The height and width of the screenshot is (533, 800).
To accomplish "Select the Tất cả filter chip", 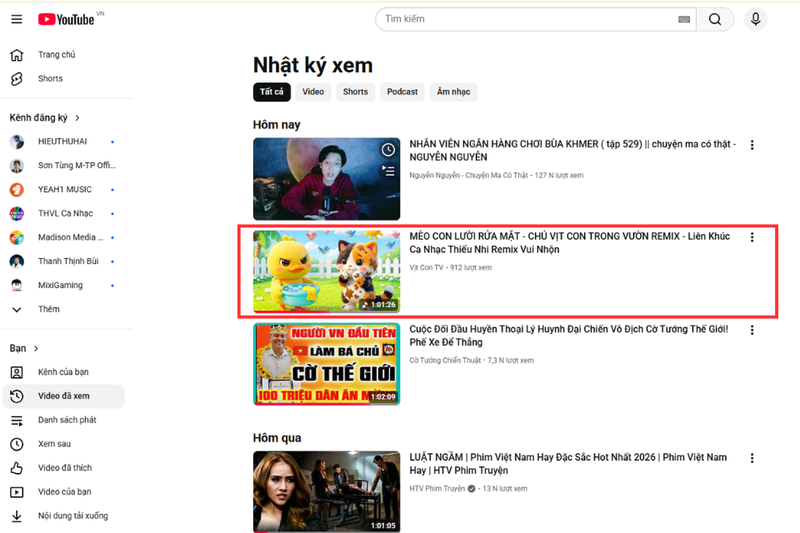I will 271,92.
